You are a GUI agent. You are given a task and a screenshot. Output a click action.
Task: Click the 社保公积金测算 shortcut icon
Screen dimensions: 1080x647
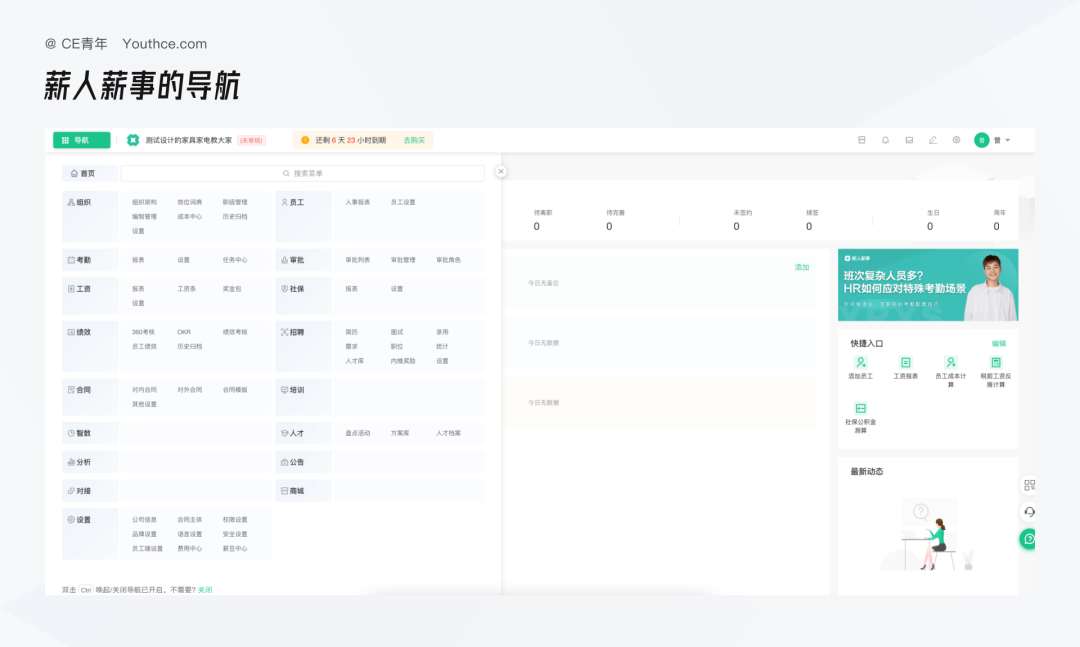[x=860, y=408]
